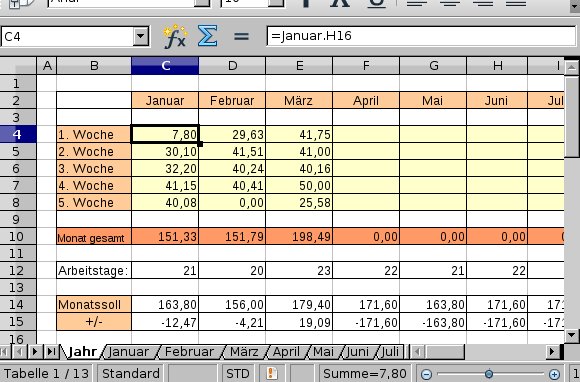The height and width of the screenshot is (382, 580).
Task: Expand the font size dropdown
Action: [275, 3]
